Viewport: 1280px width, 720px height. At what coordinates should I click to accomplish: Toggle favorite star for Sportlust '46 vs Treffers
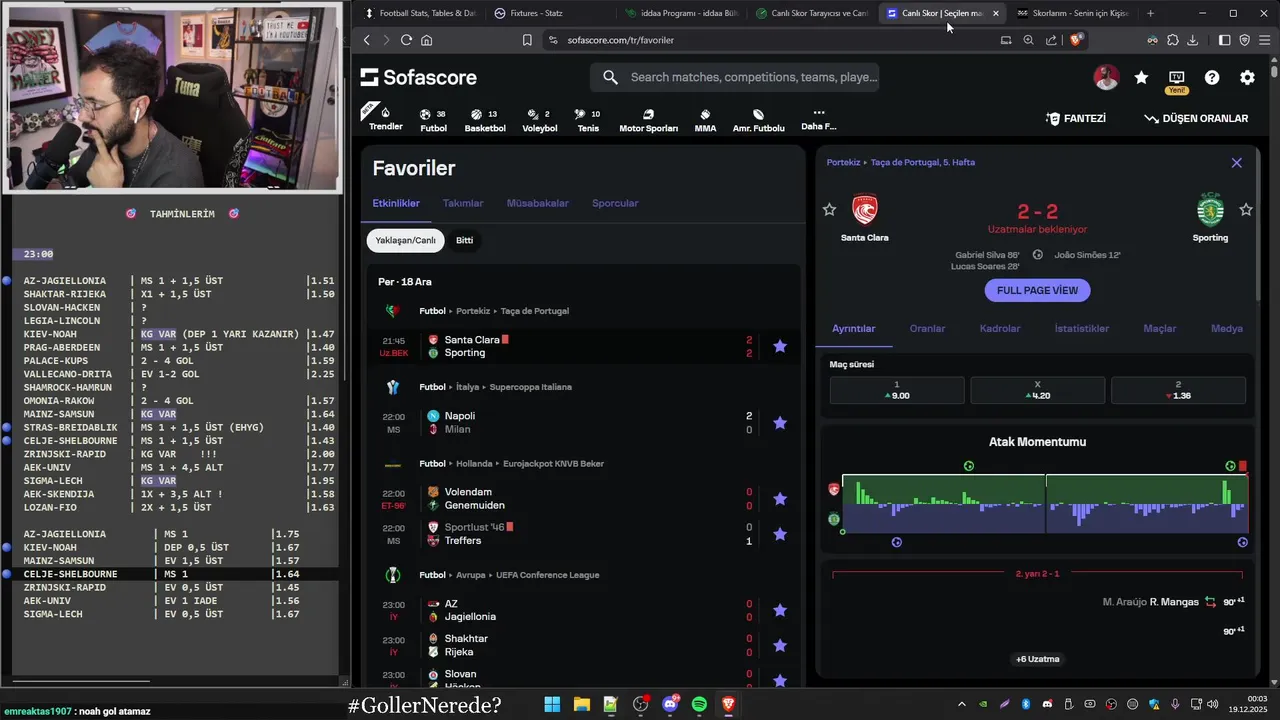click(x=780, y=534)
